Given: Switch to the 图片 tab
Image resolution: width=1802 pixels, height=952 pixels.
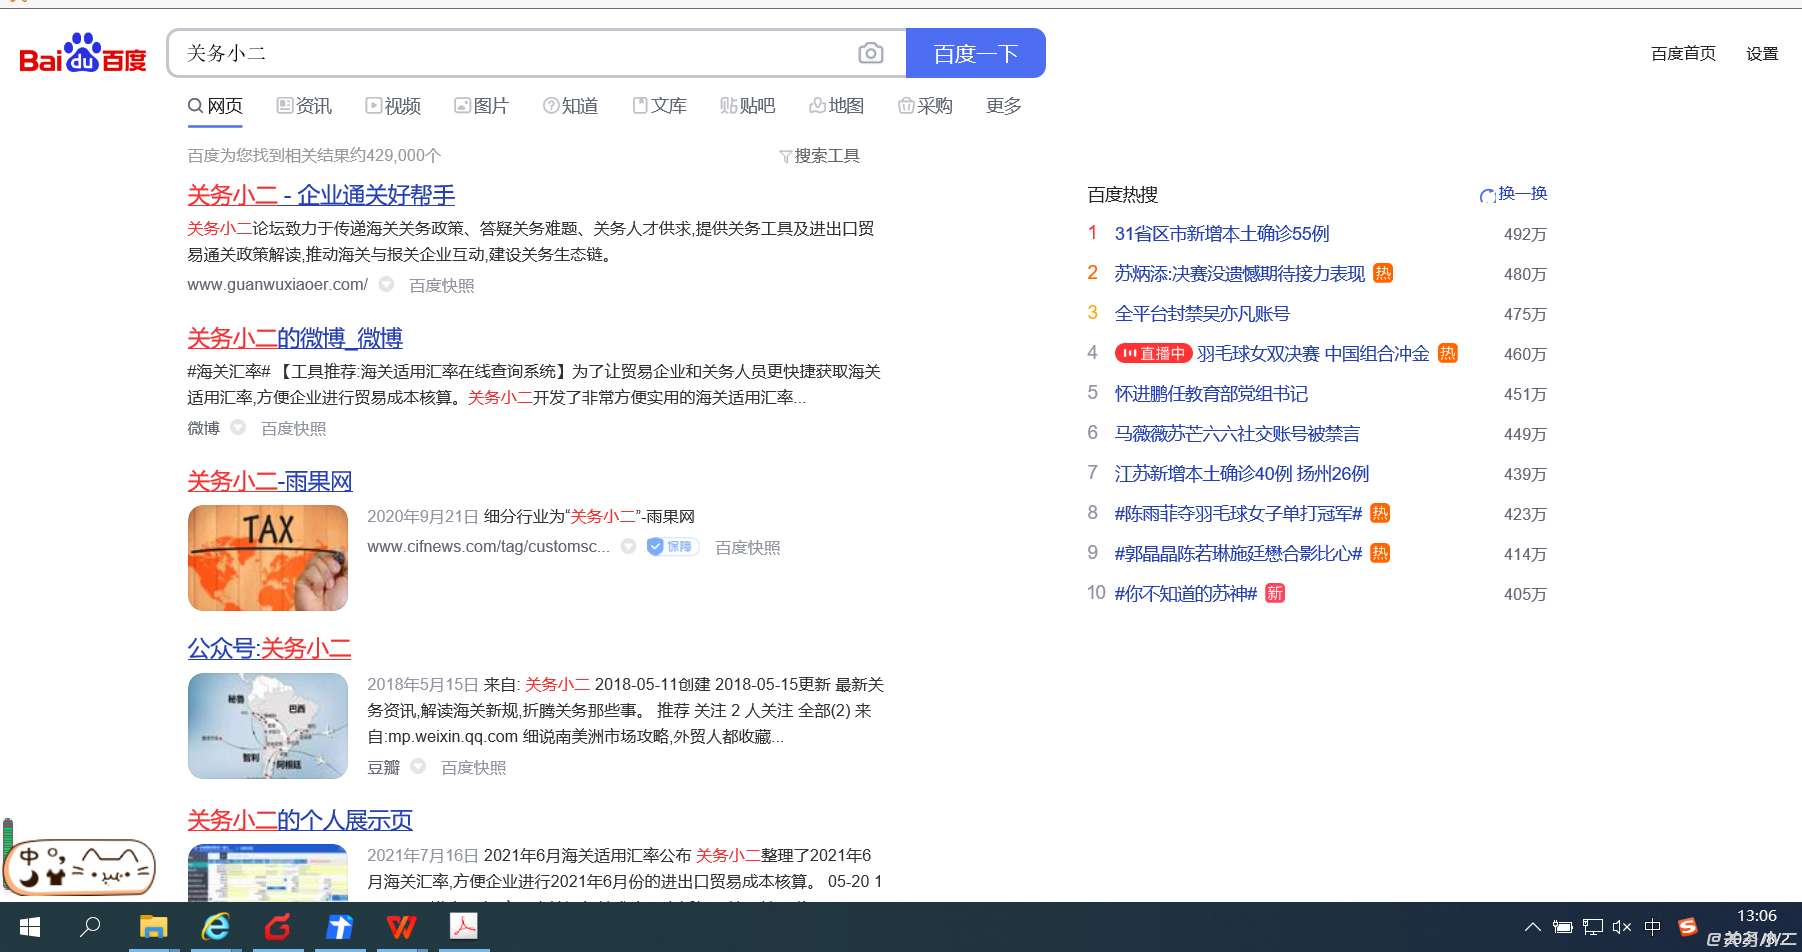Looking at the screenshot, I should pos(481,106).
